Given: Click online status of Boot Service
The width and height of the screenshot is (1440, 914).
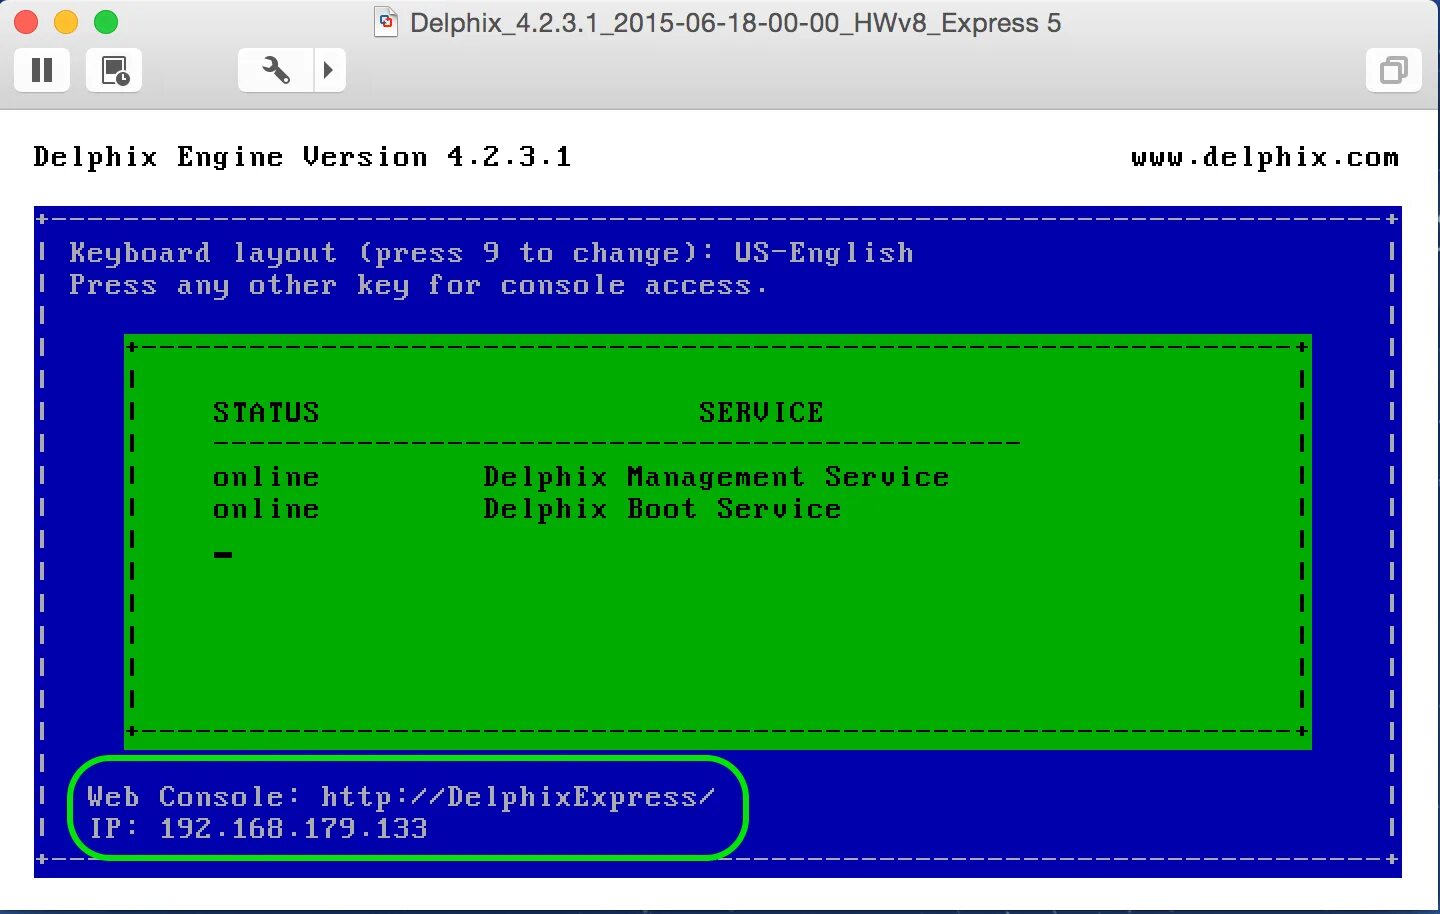Looking at the screenshot, I should coord(266,509).
